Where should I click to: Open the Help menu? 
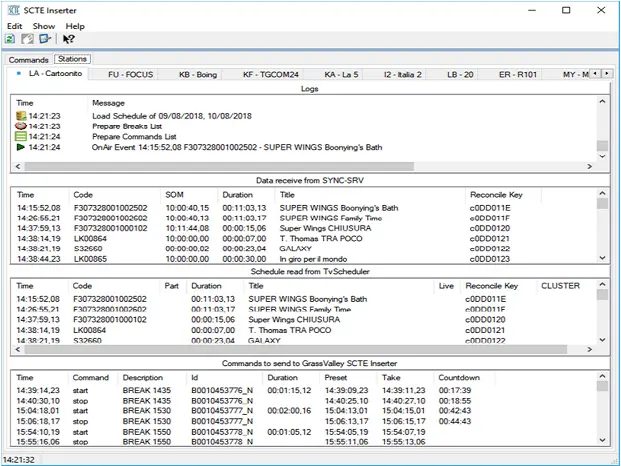pyautogui.click(x=75, y=25)
